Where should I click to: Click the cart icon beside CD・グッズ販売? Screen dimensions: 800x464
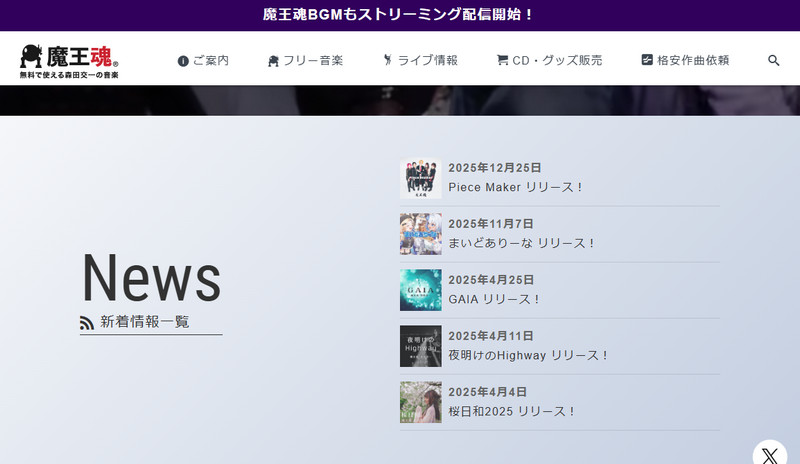pos(503,60)
